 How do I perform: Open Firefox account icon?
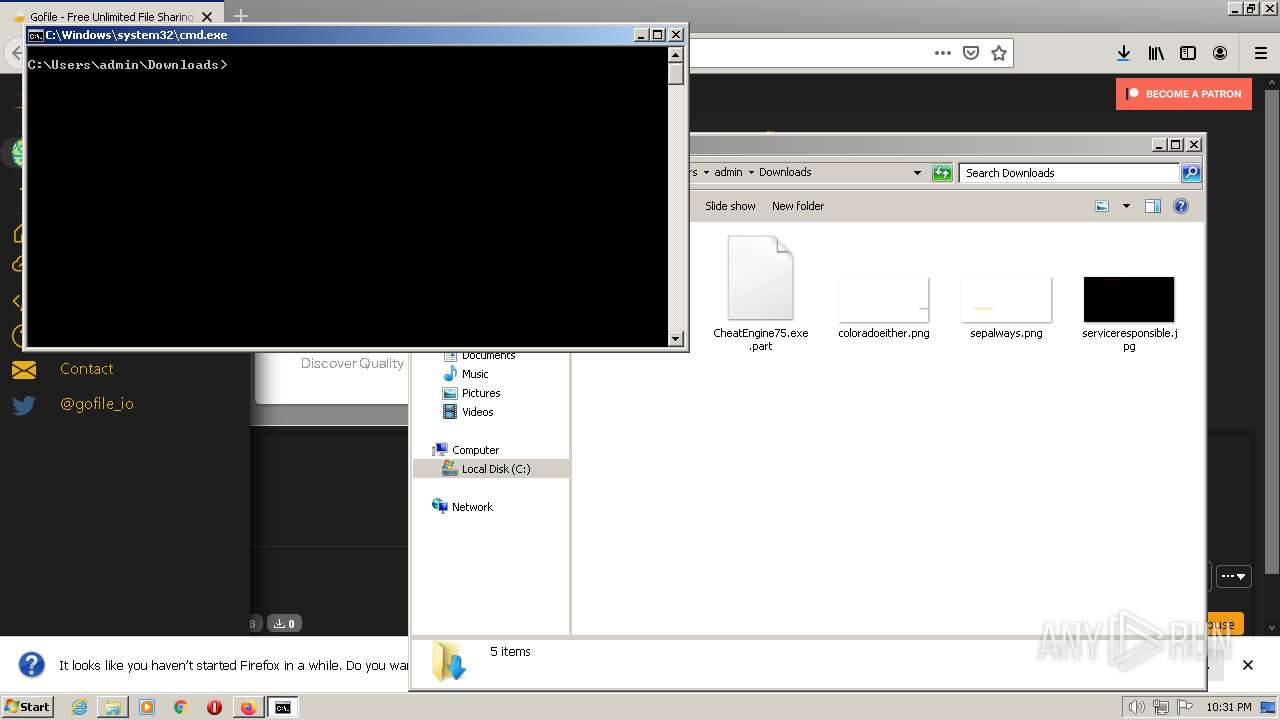coord(1220,53)
